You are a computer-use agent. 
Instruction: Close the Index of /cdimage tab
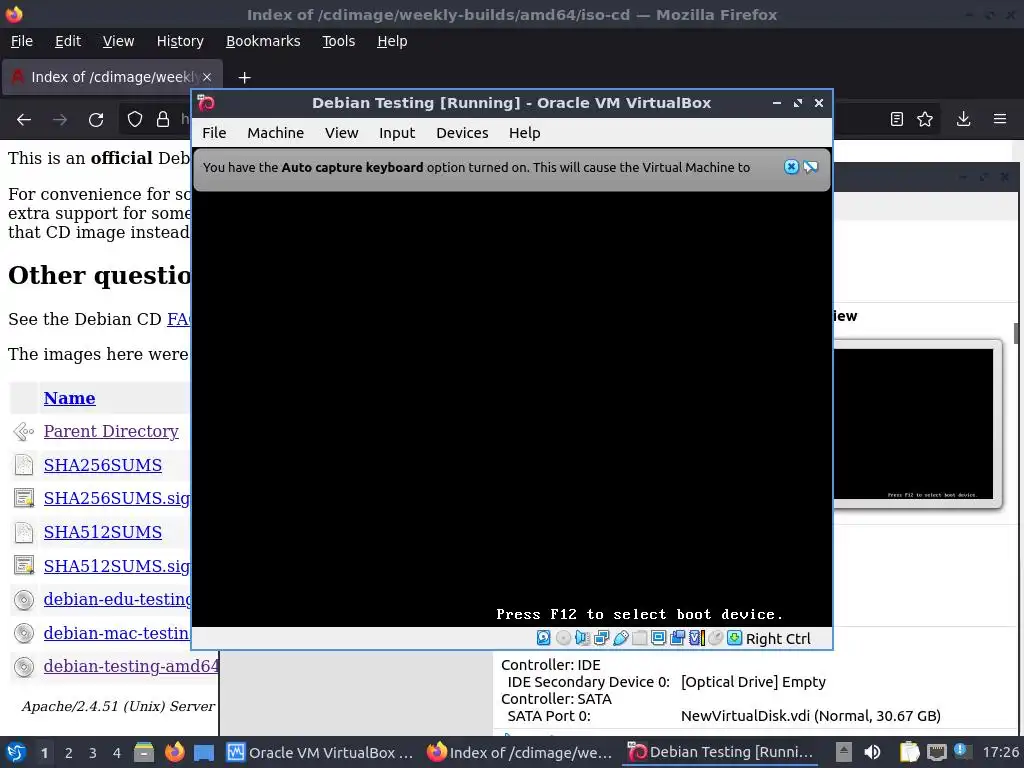[x=207, y=77]
